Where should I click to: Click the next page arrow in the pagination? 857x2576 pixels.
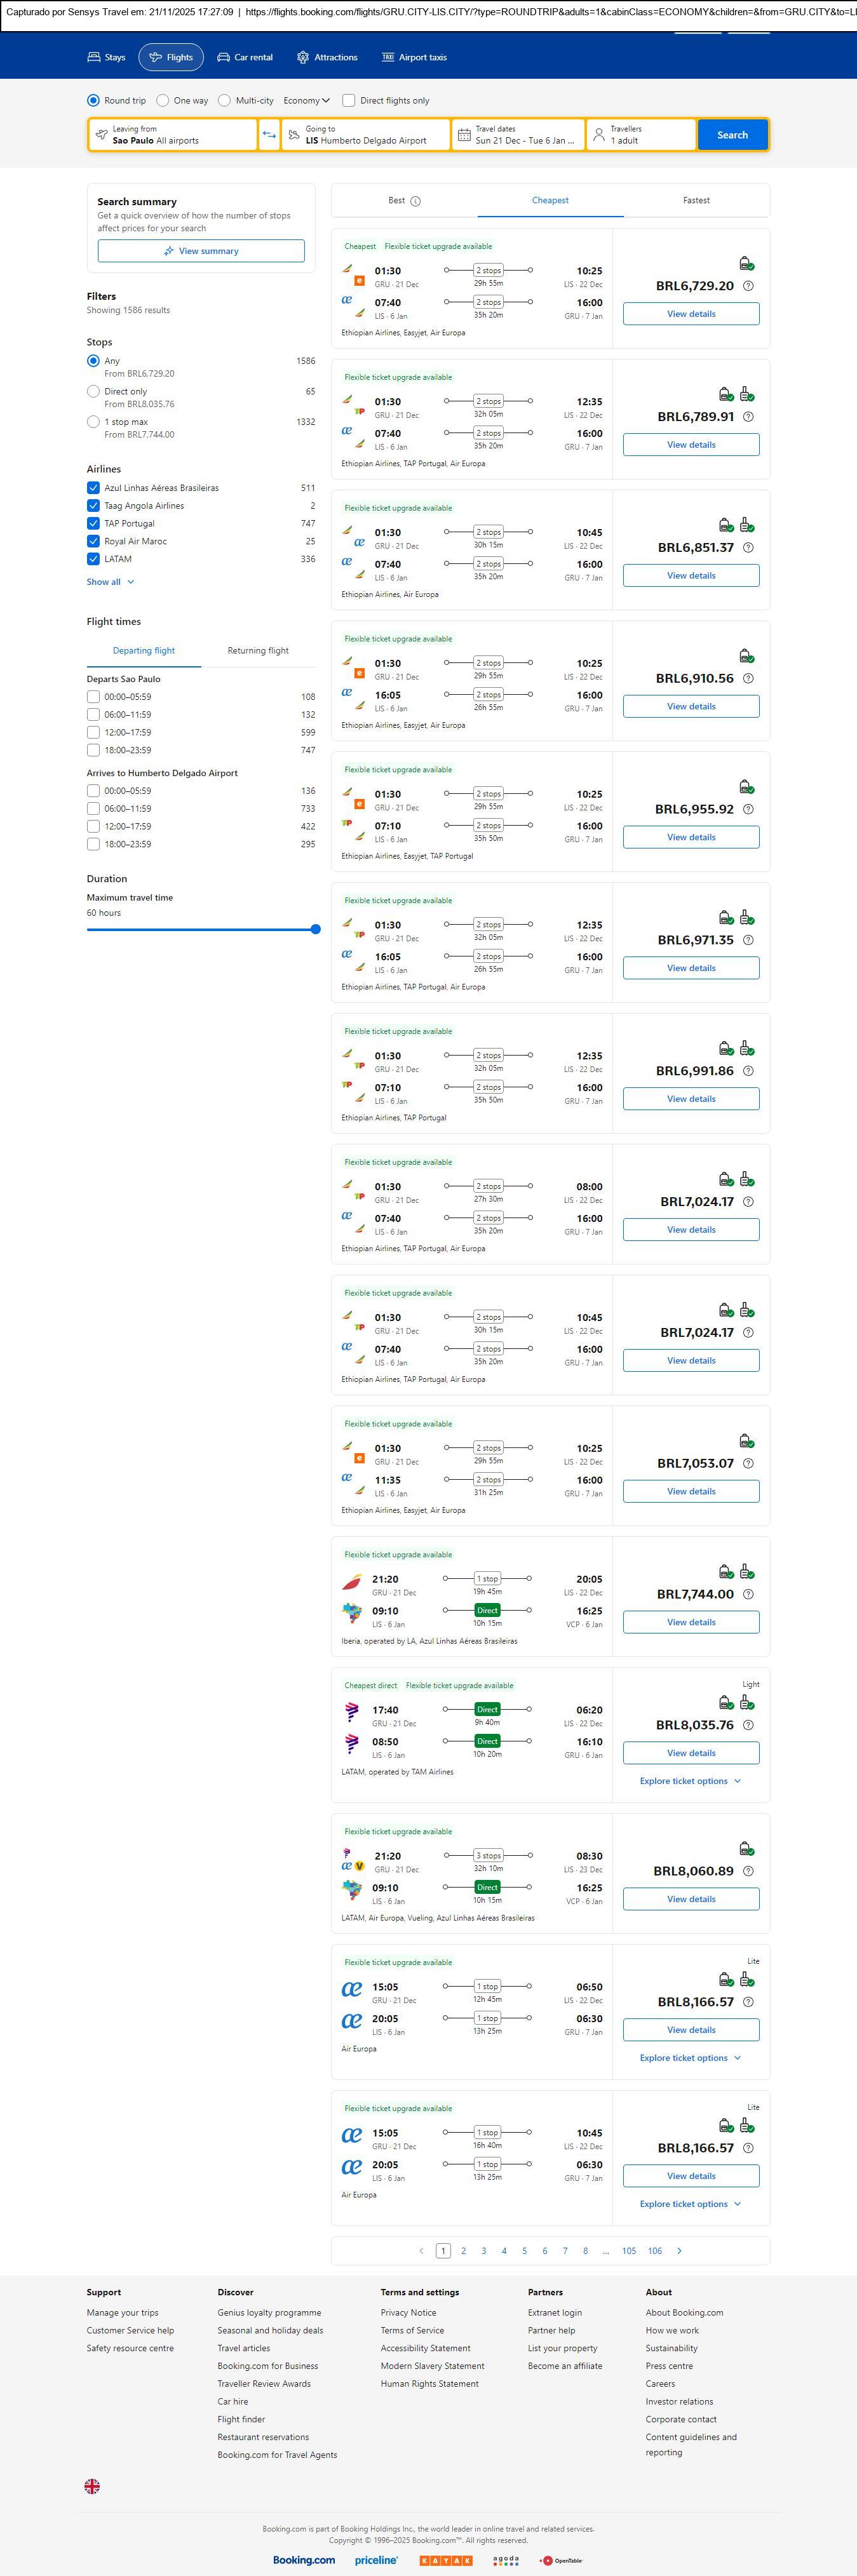(679, 2250)
